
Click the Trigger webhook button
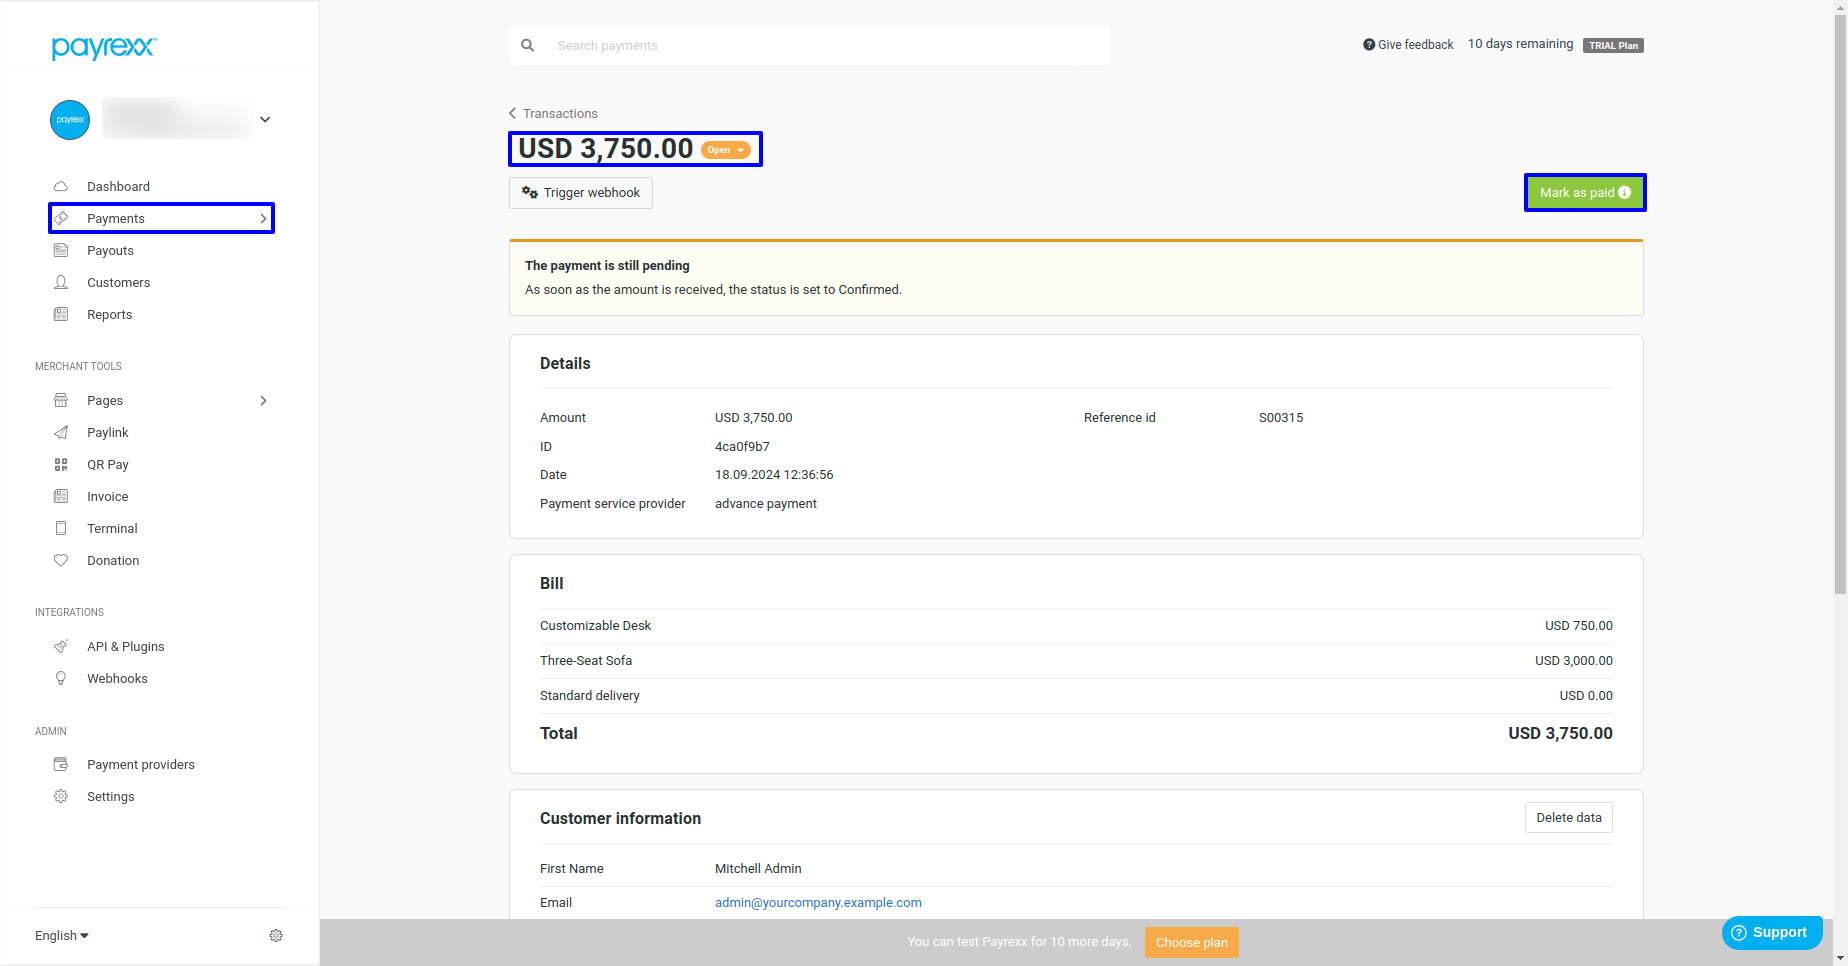point(581,193)
